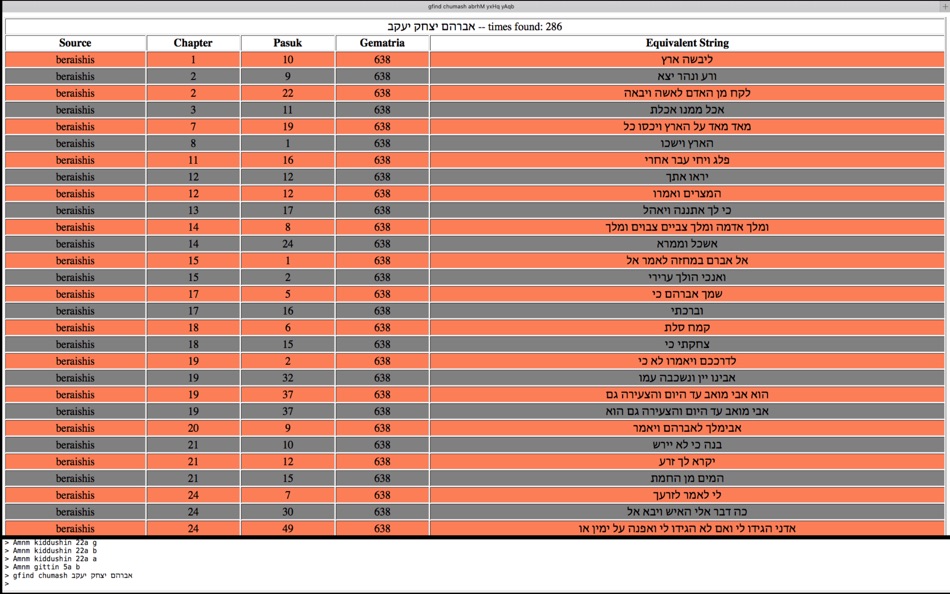Click the Hebrew string 'וברכתי'
The width and height of the screenshot is (950, 594).
point(687,311)
